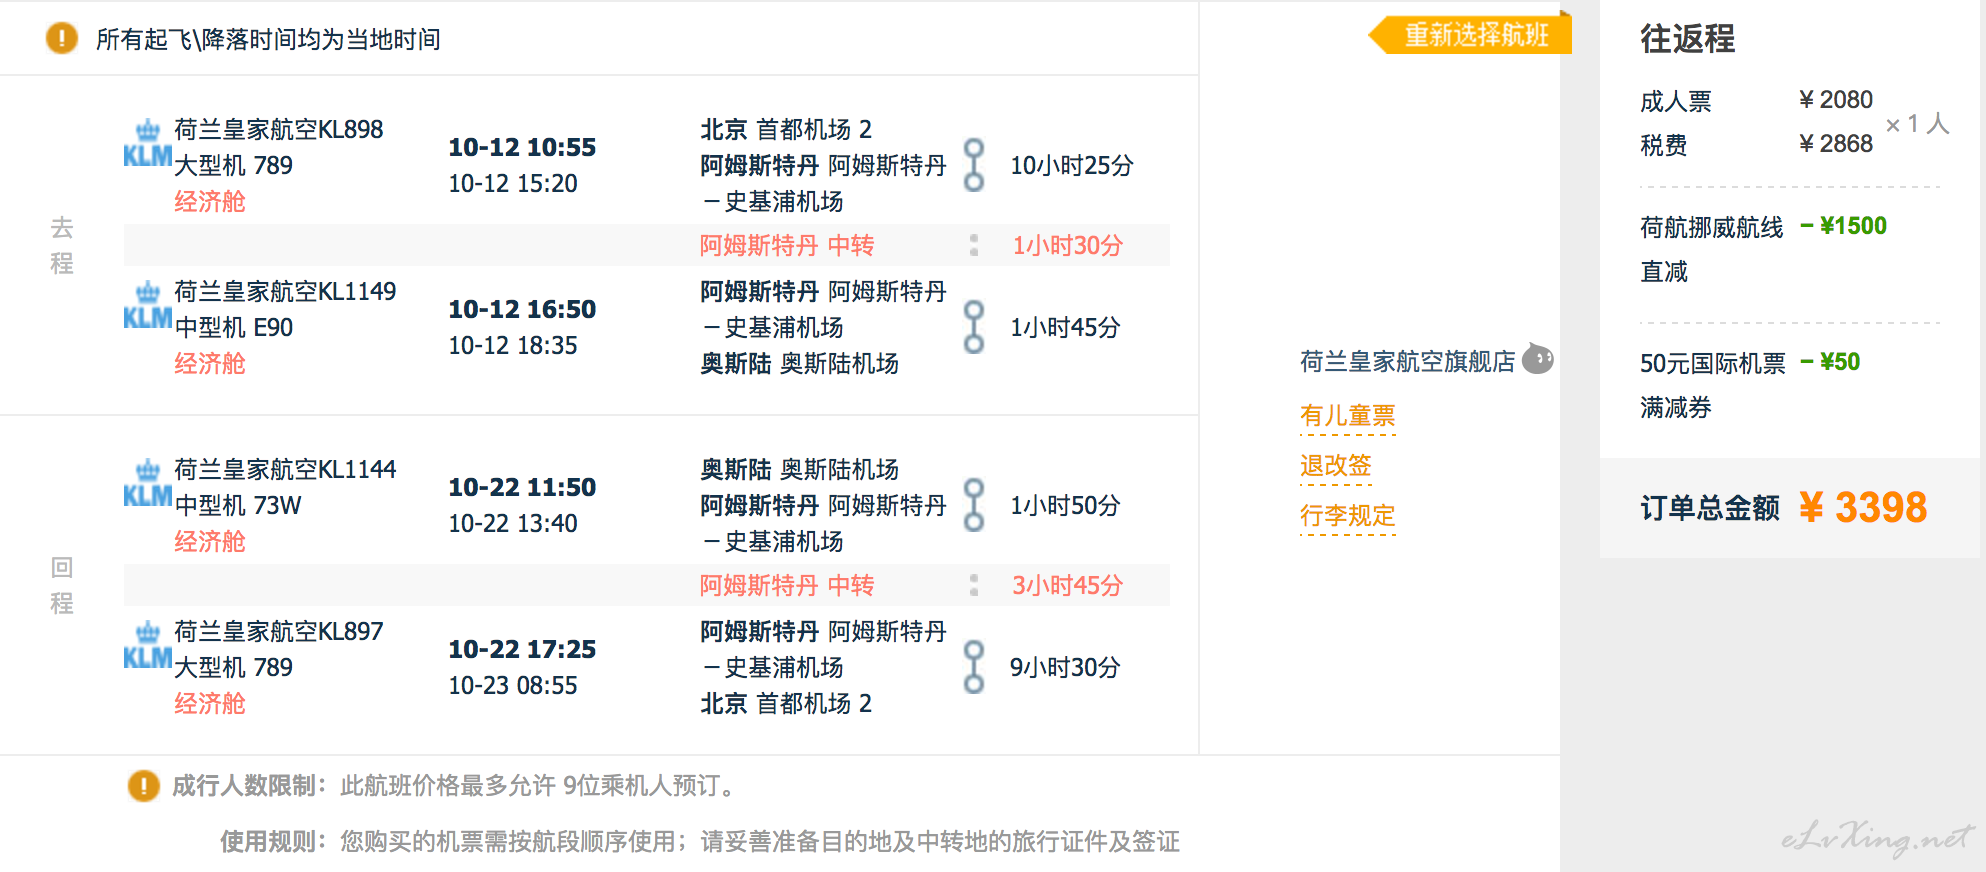Click the orange warning icon beside 所有起飞\降落时间
Screen dimensions: 1986x872
[x=62, y=38]
